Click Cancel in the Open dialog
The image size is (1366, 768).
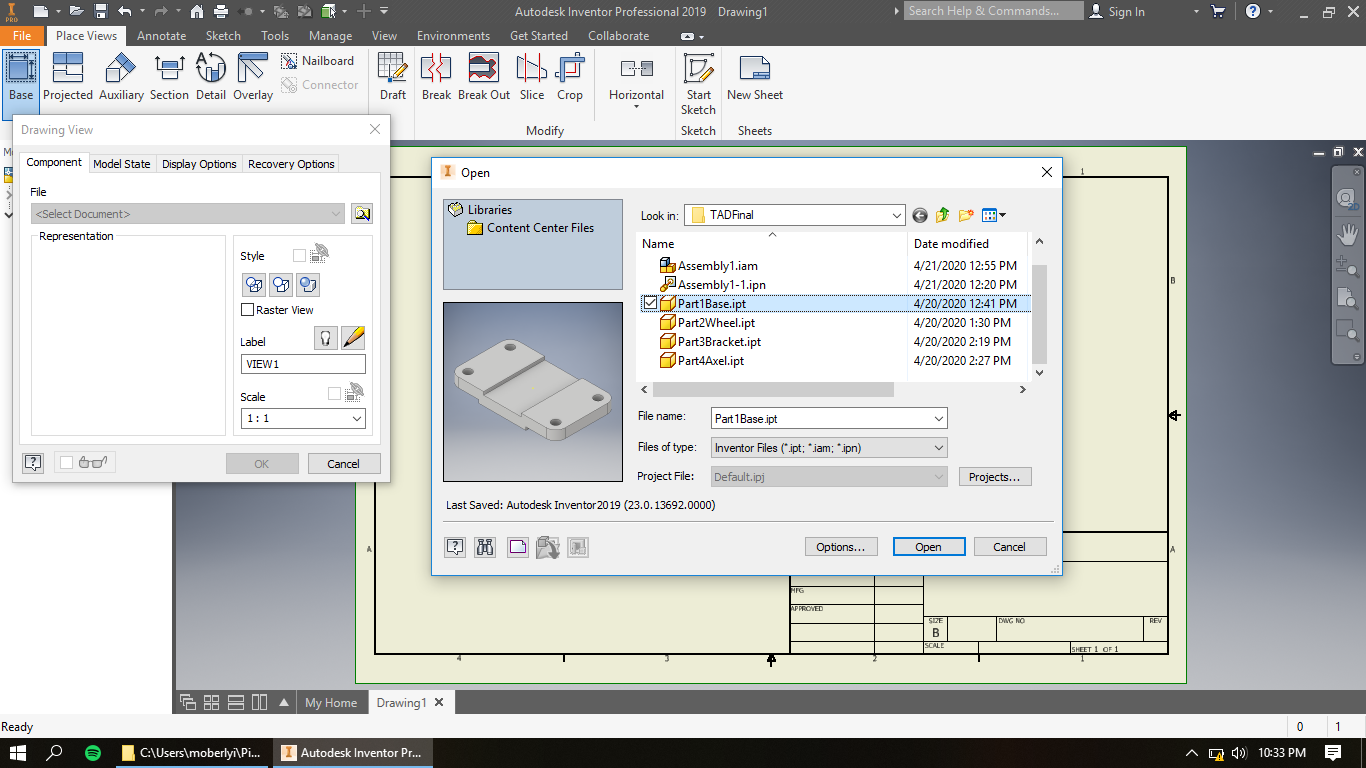1009,547
